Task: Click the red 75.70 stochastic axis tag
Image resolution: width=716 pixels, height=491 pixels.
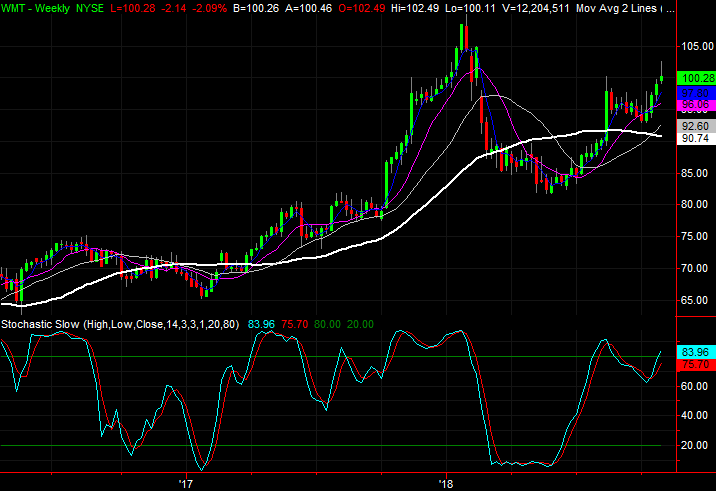Action: coord(695,365)
